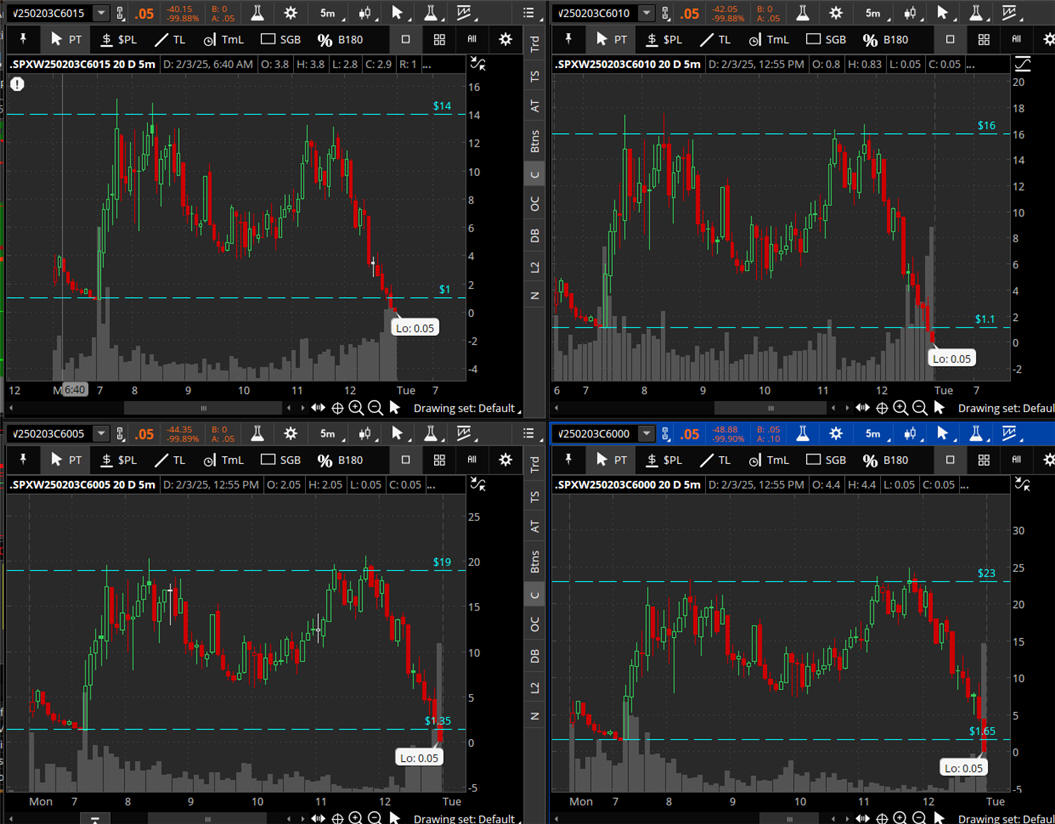Viewport: 1055px width, 824px height.
Task: Click the TL trendline button in the C6005 toolbar
Action: [170, 460]
